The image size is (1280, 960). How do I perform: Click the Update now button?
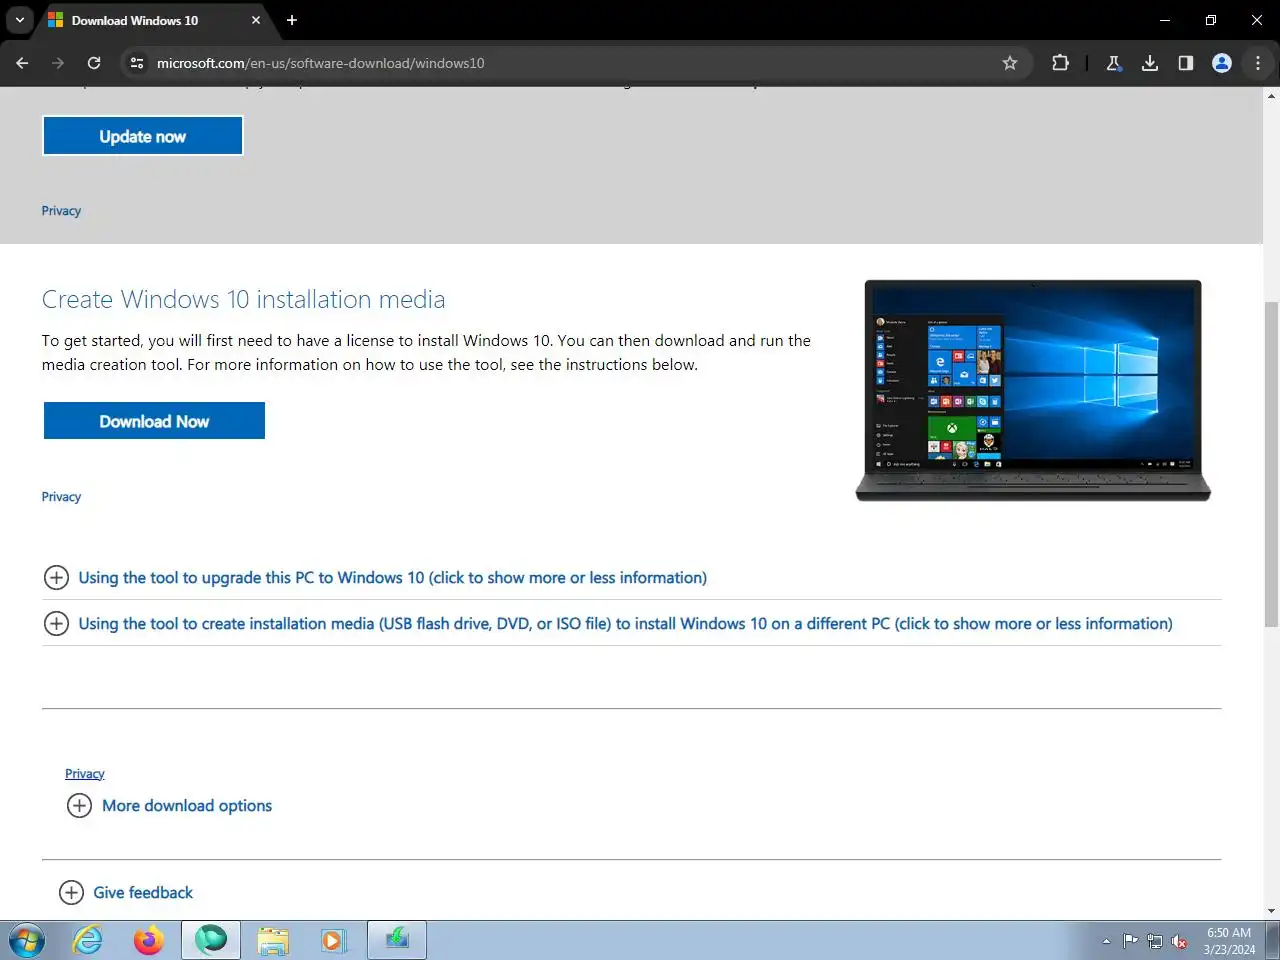(x=143, y=136)
